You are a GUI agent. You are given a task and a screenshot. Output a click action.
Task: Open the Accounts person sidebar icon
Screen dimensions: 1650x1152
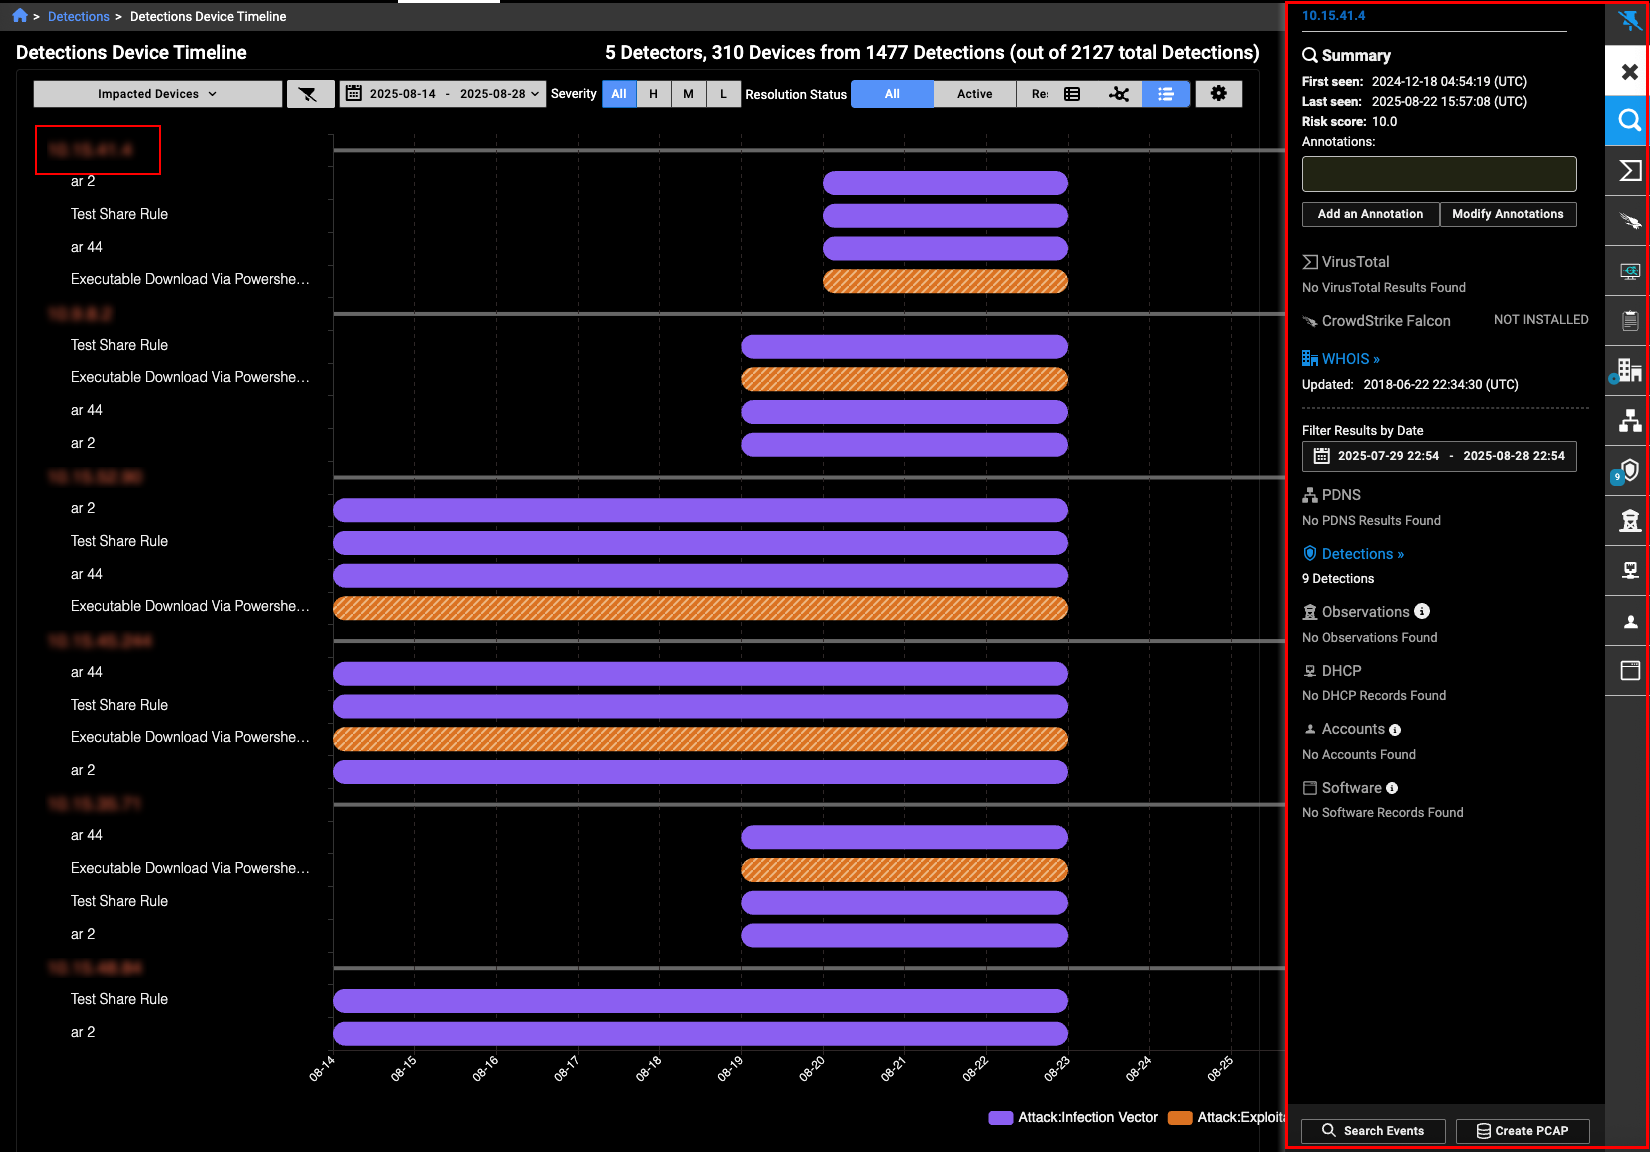click(x=1629, y=621)
